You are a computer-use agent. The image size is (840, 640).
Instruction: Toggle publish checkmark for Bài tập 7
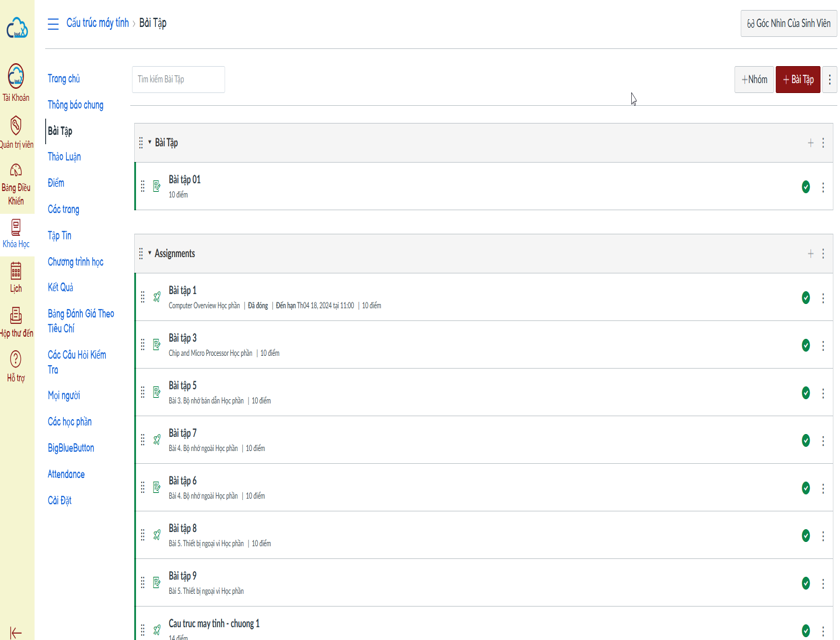click(805, 440)
